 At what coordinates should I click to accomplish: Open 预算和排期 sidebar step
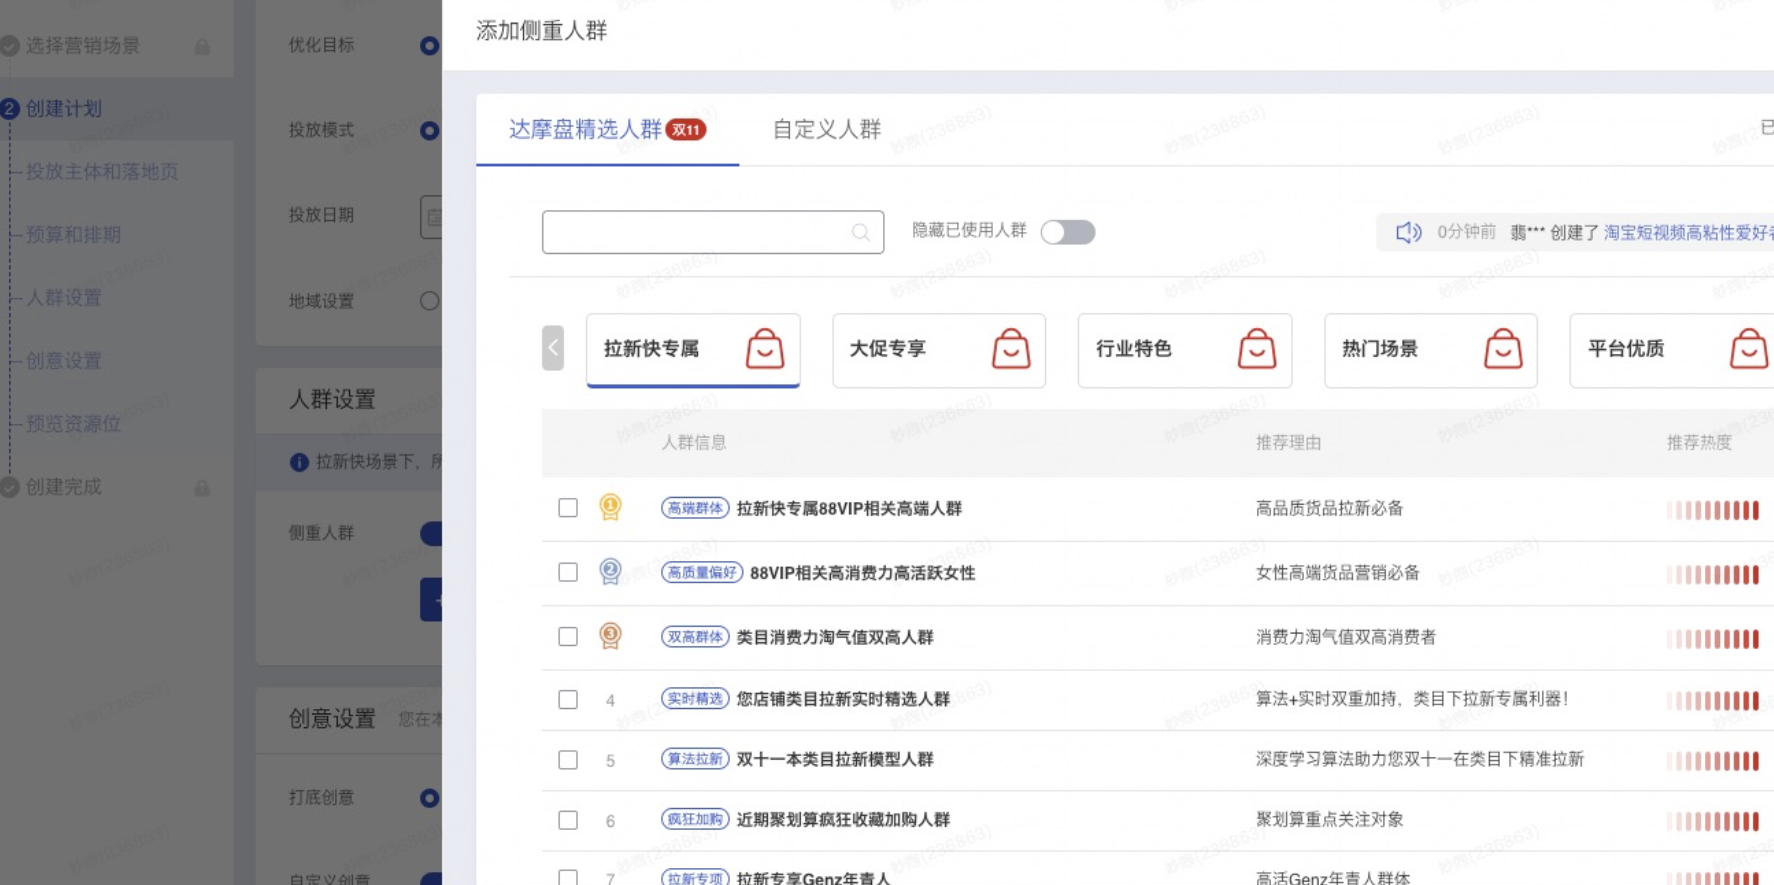coord(73,234)
